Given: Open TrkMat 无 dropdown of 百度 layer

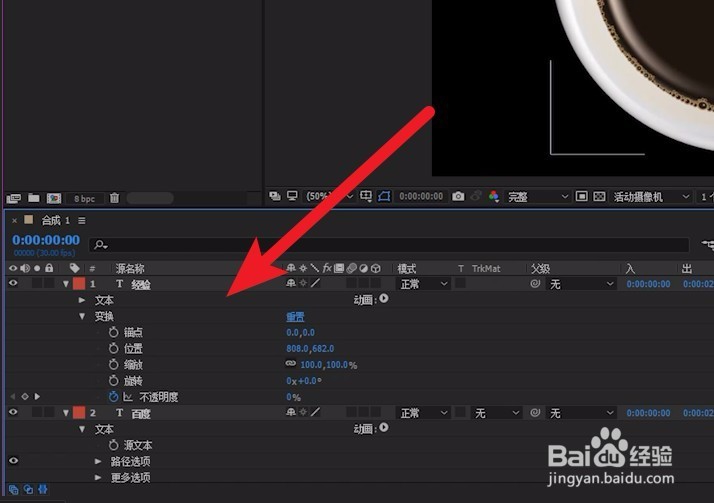Looking at the screenshot, I should tap(496, 413).
